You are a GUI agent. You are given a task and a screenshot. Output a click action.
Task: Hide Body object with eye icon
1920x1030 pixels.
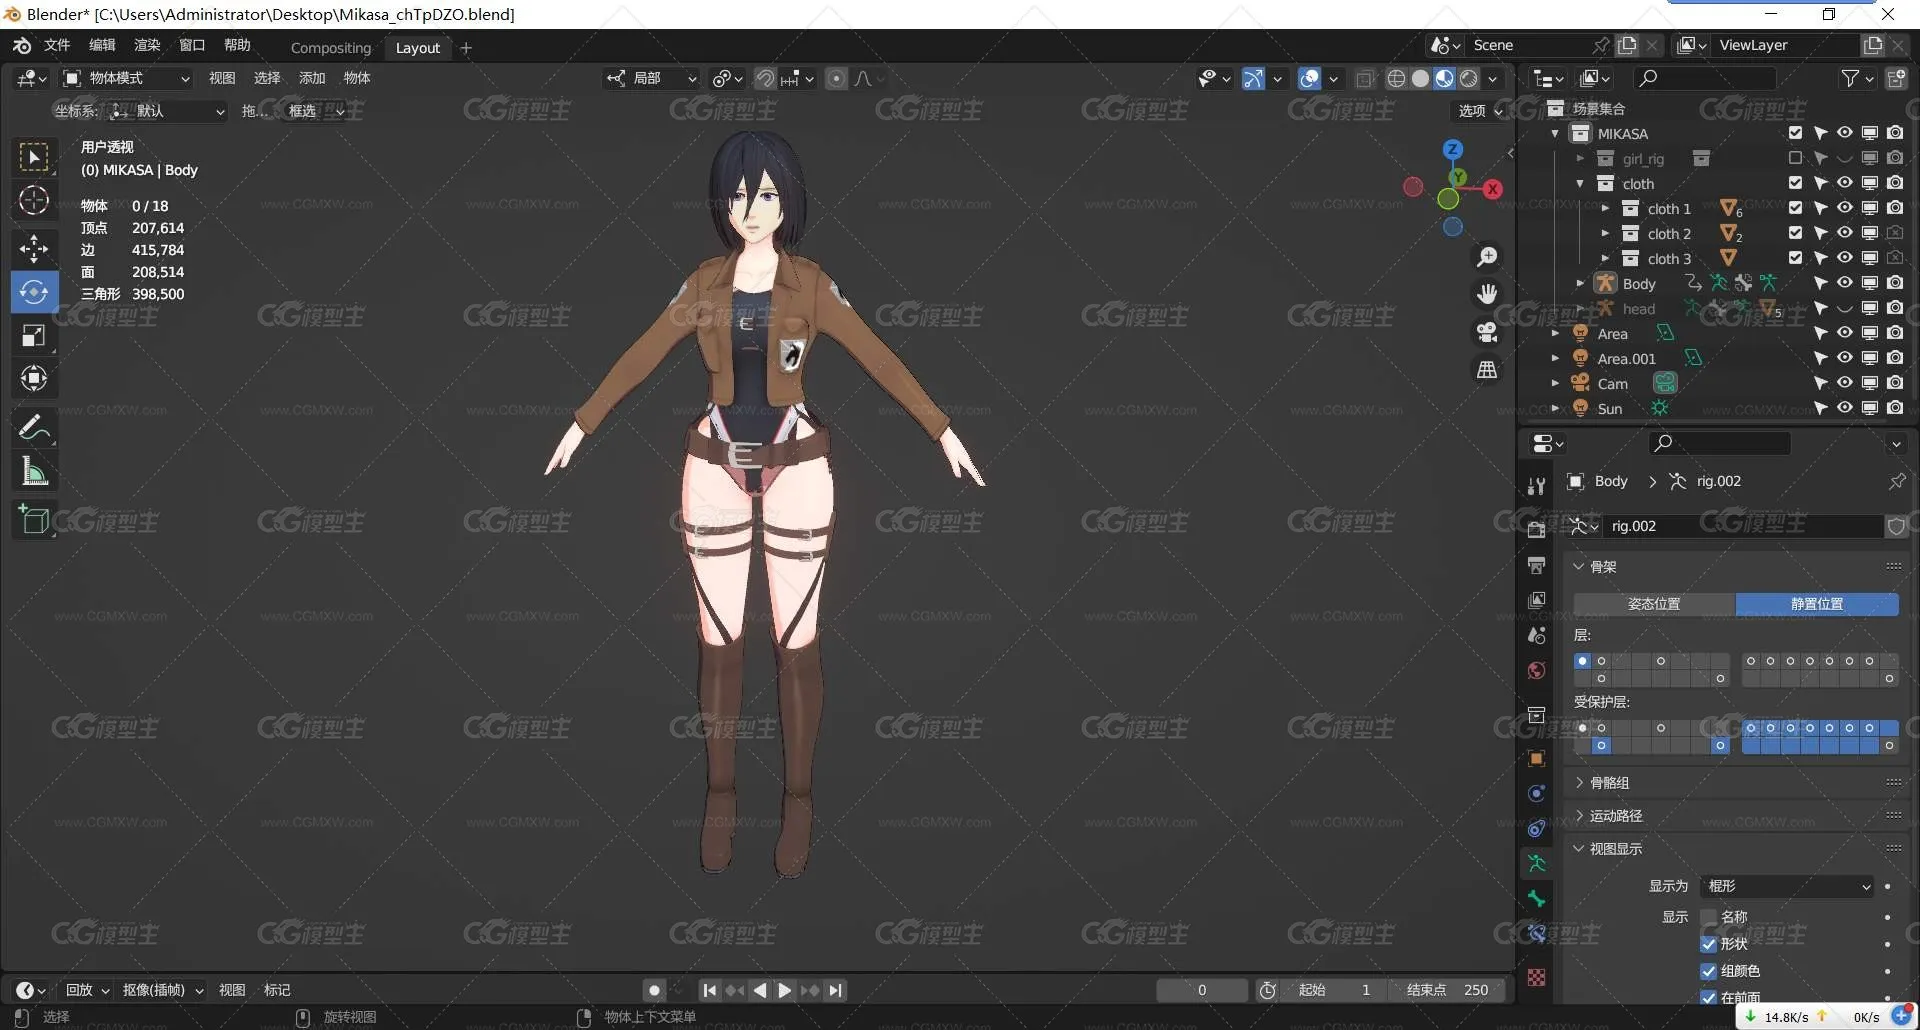tap(1845, 283)
